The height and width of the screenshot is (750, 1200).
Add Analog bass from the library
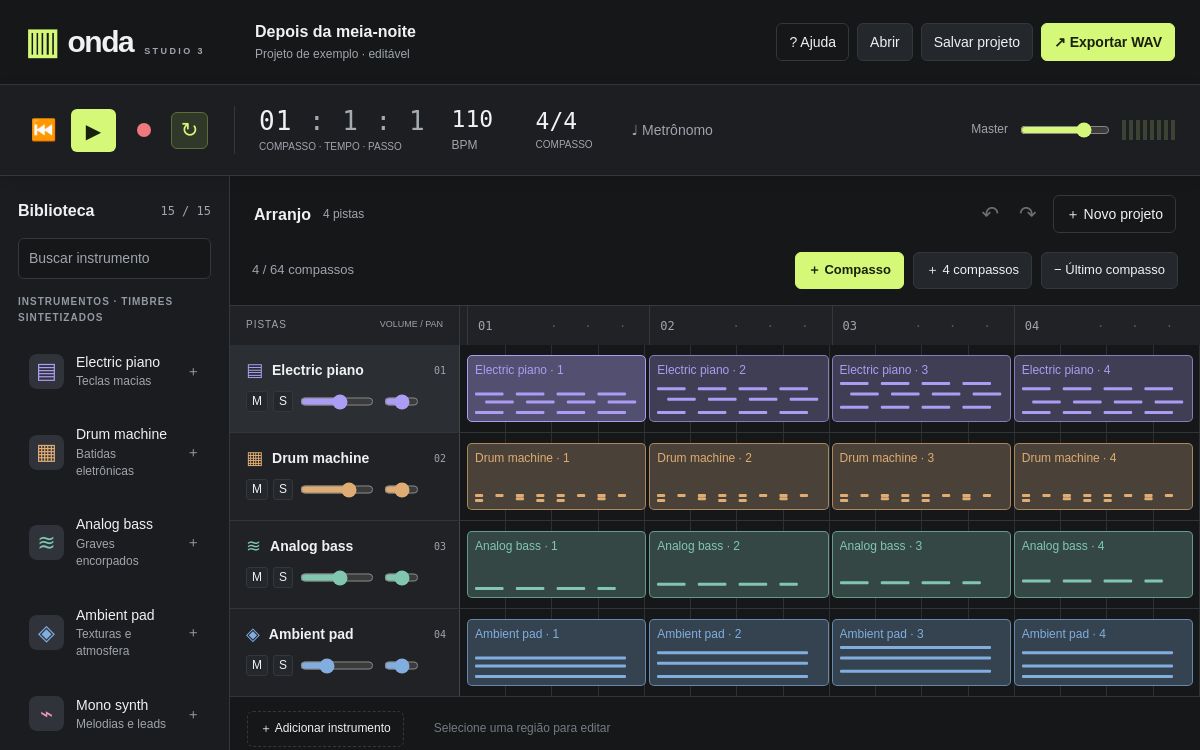(193, 542)
